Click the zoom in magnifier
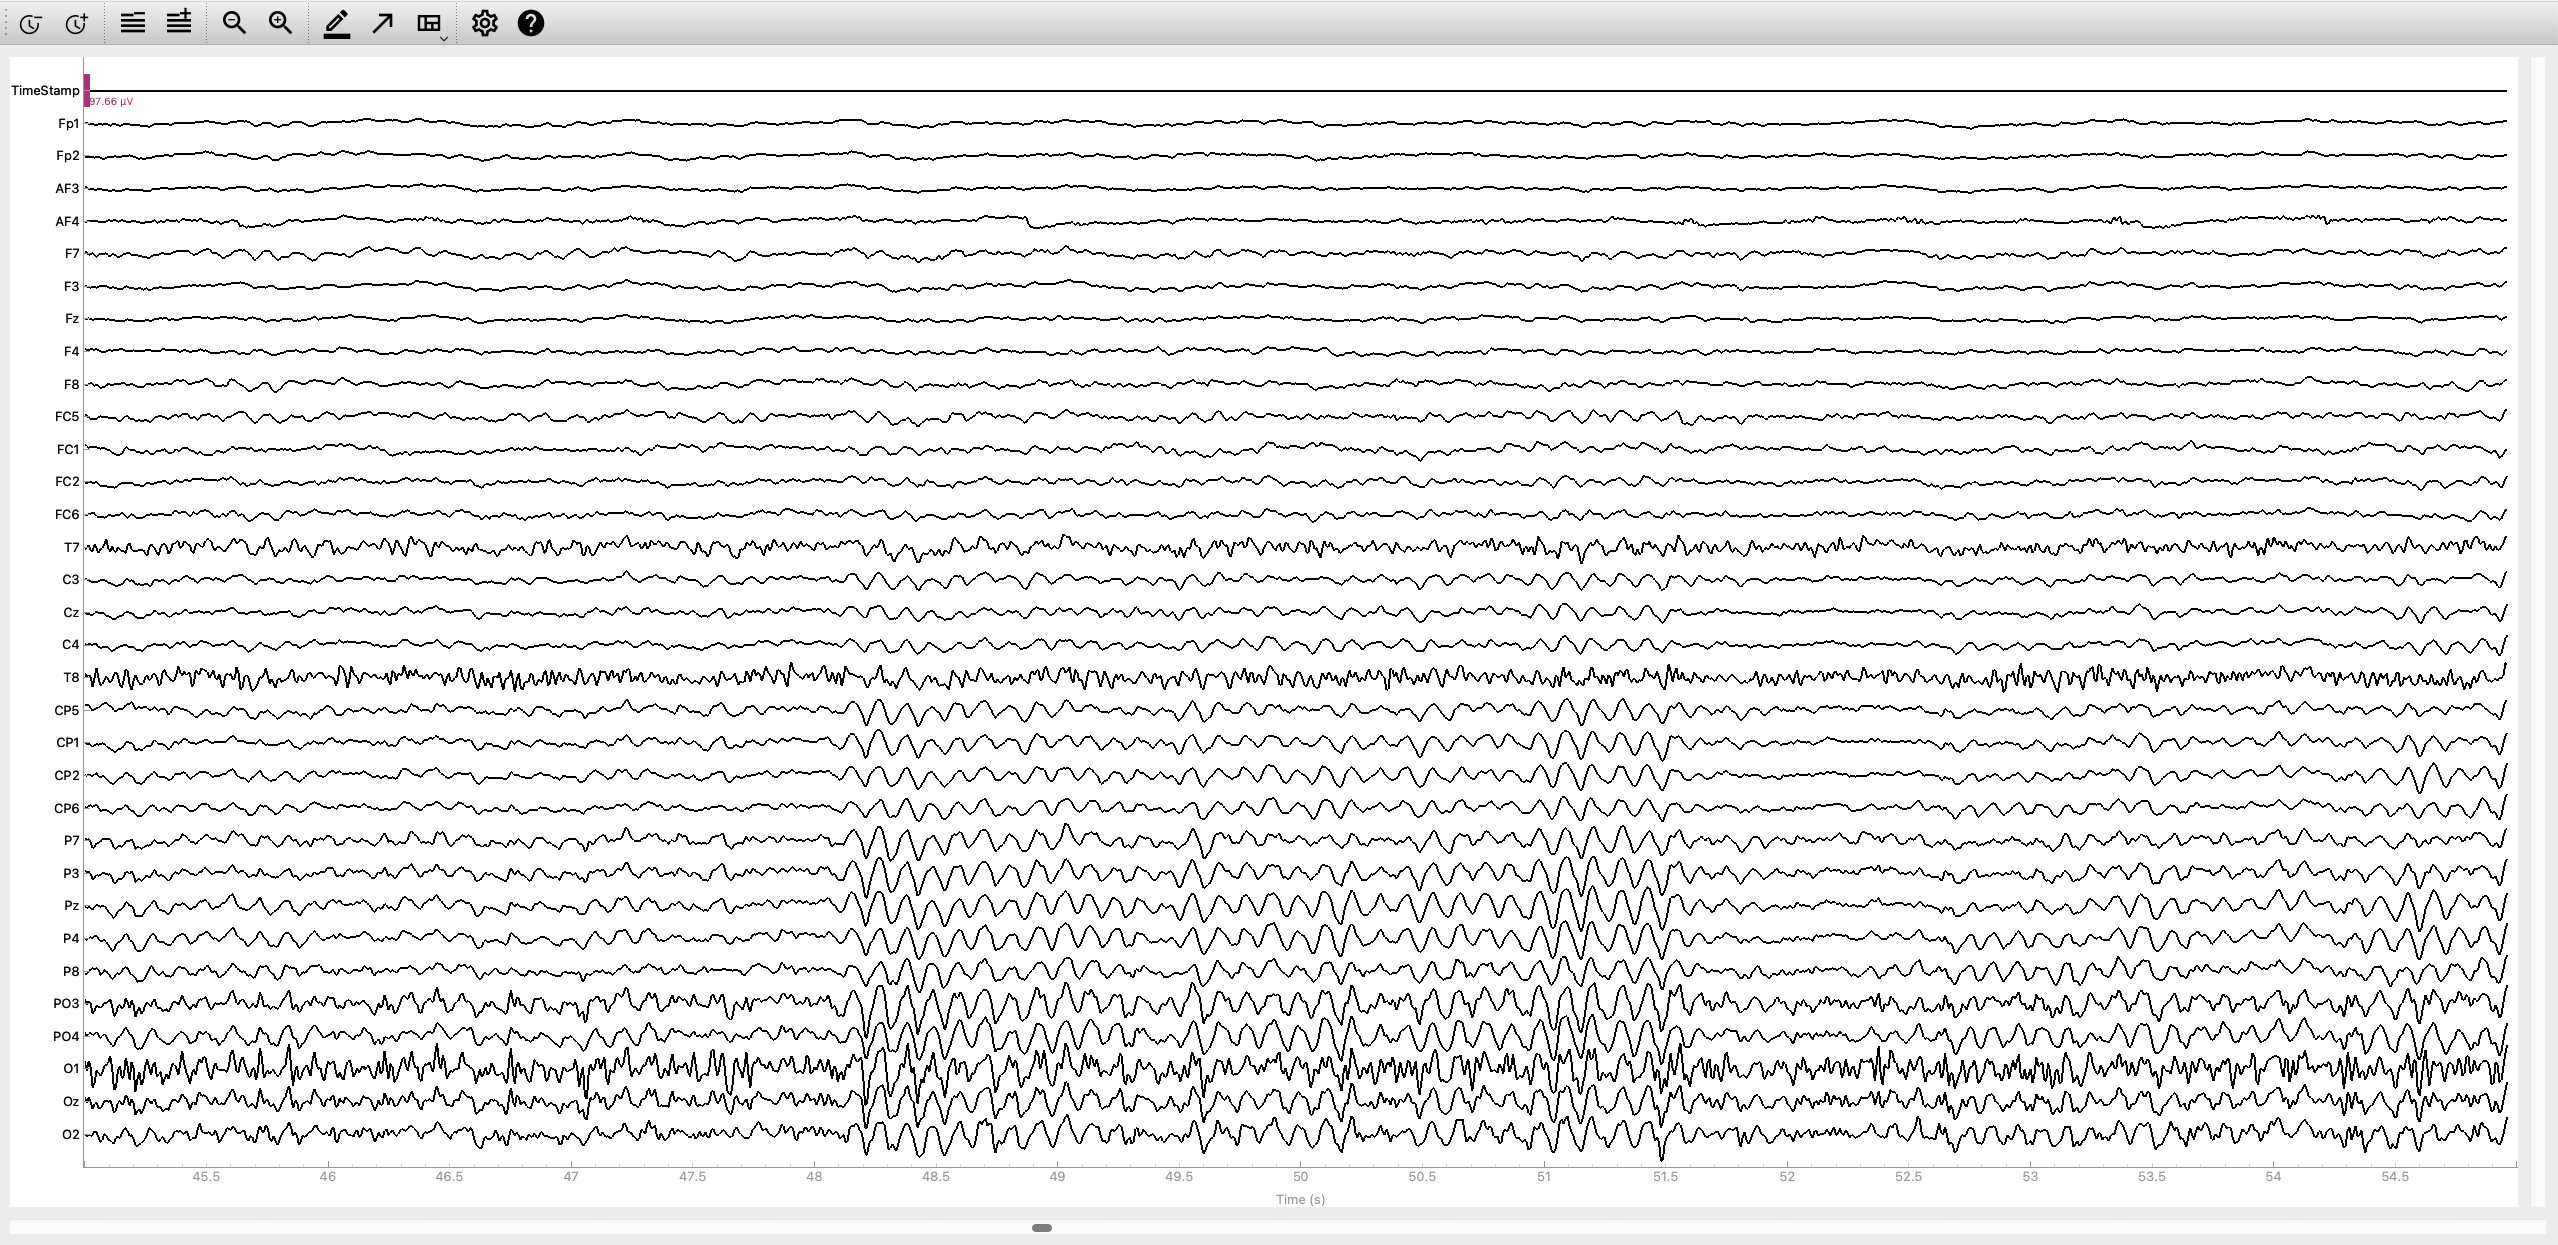The width and height of the screenshot is (2558, 1245). pos(281,23)
